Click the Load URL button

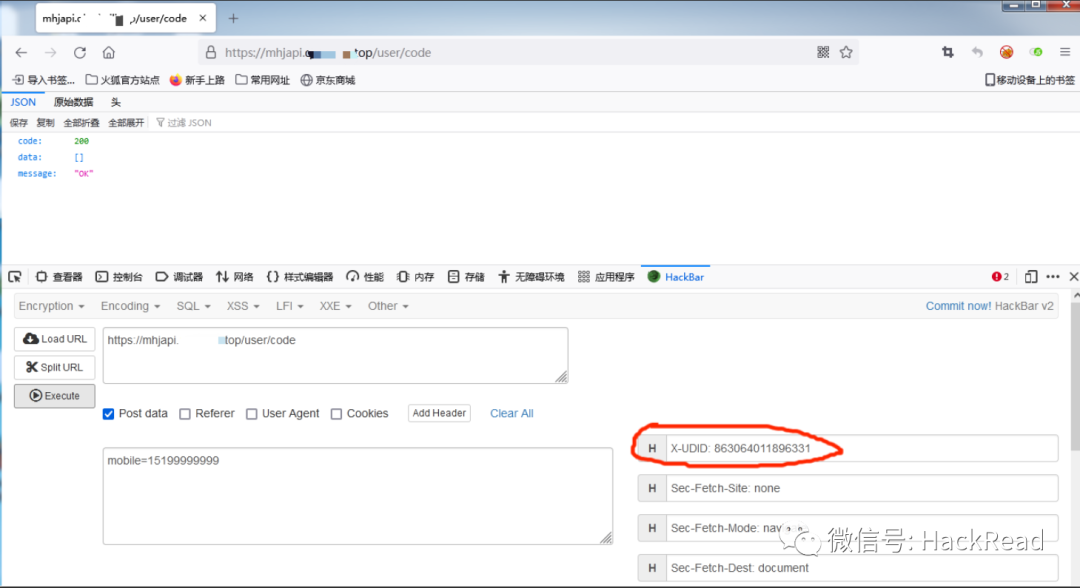tap(54, 339)
